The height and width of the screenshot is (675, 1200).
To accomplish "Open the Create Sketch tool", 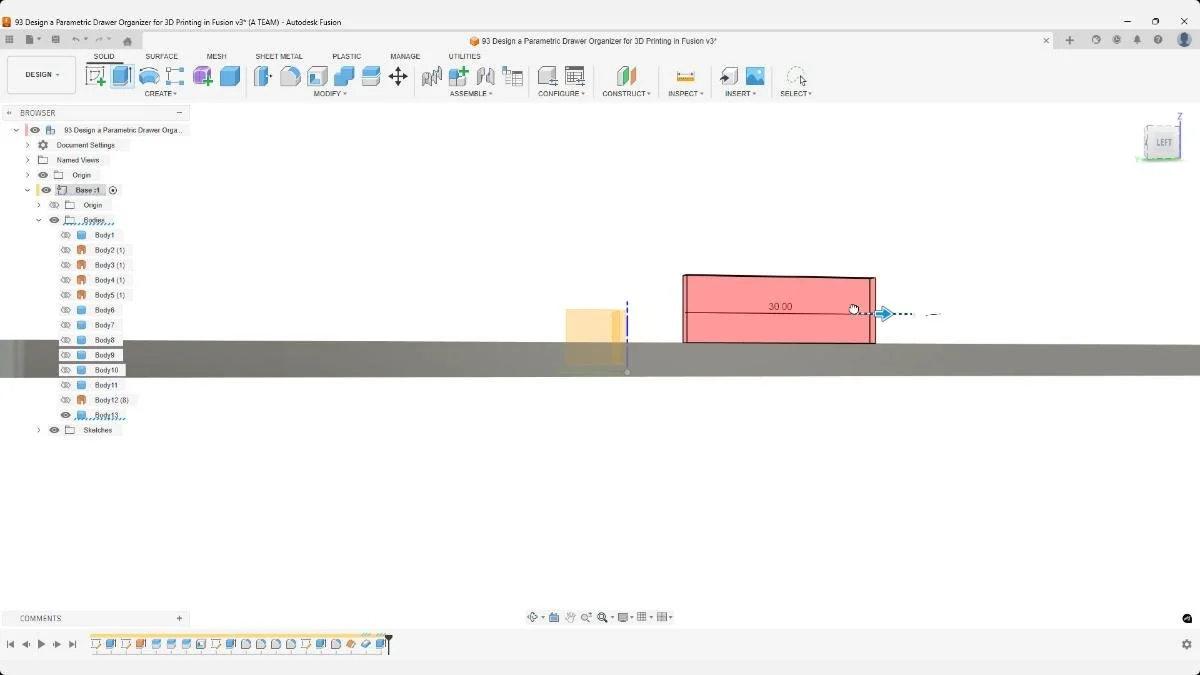I will [x=97, y=76].
